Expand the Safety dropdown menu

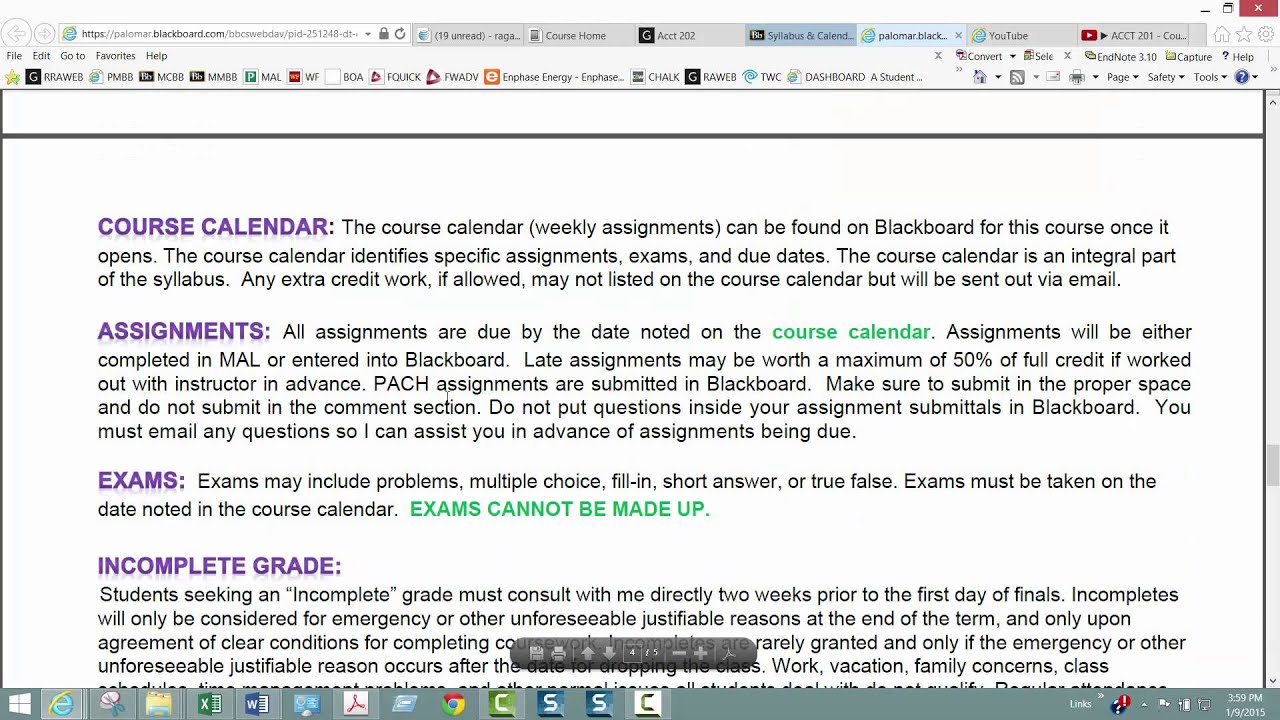point(1165,77)
